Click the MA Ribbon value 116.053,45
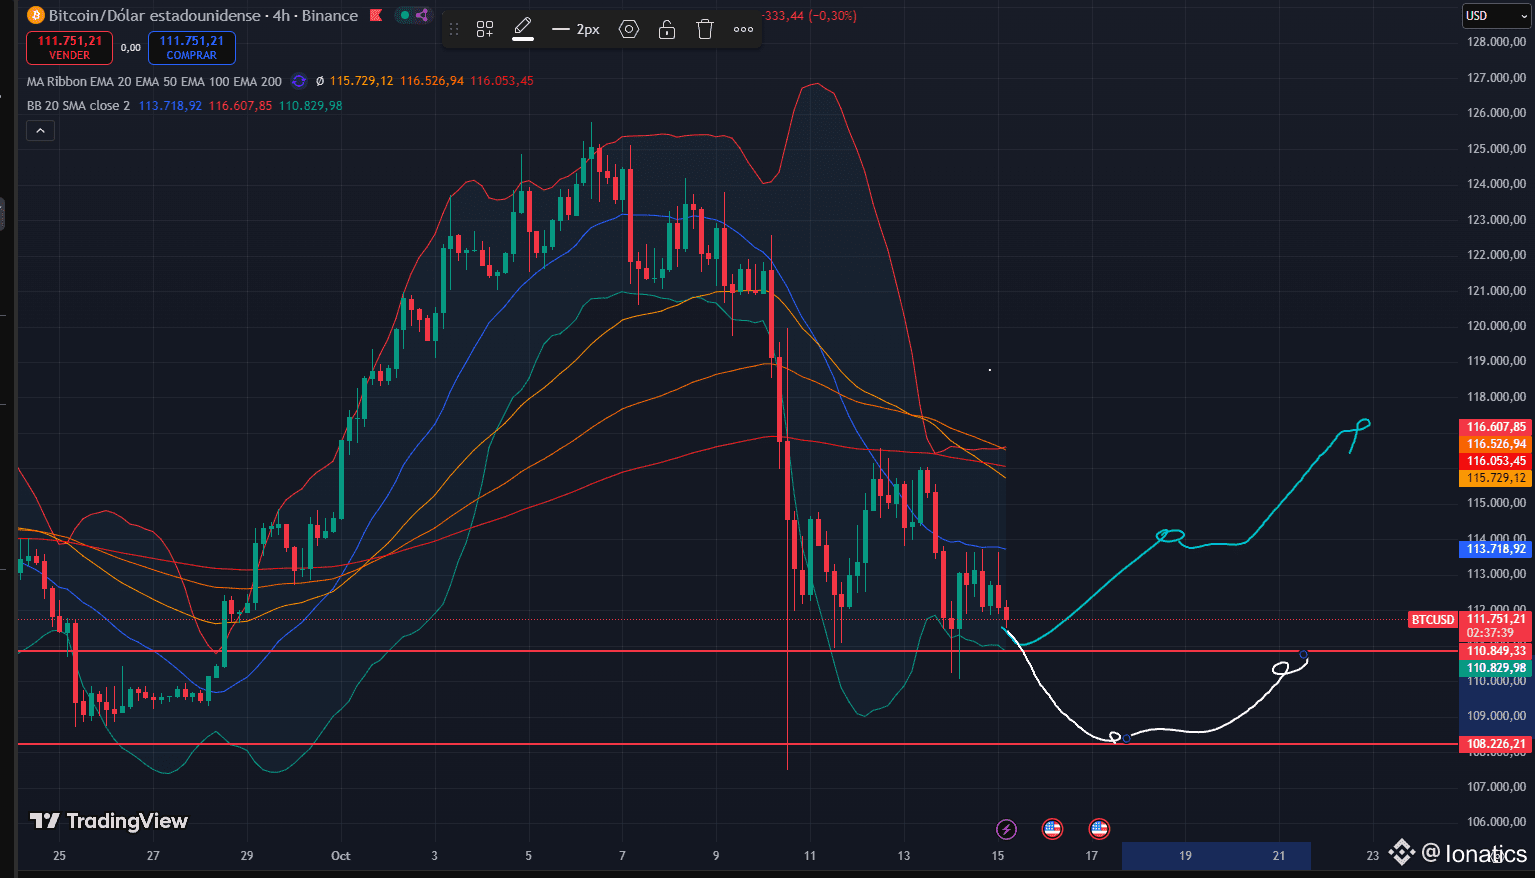The height and width of the screenshot is (878, 1535). (x=502, y=81)
